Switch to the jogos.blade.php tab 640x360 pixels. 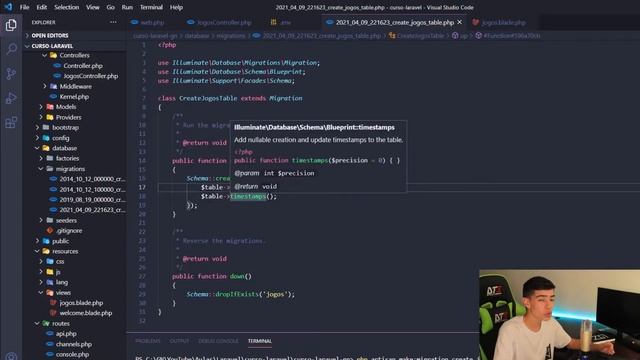point(504,22)
